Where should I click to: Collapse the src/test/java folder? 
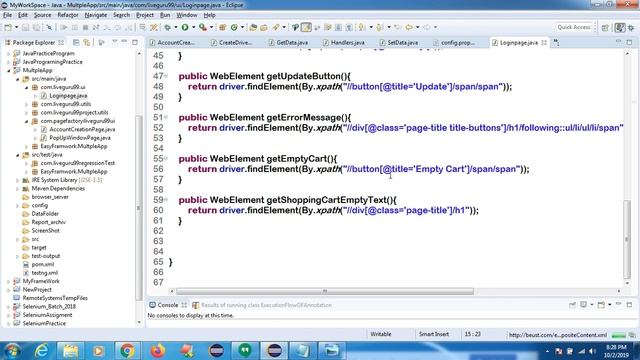[x=18, y=155]
